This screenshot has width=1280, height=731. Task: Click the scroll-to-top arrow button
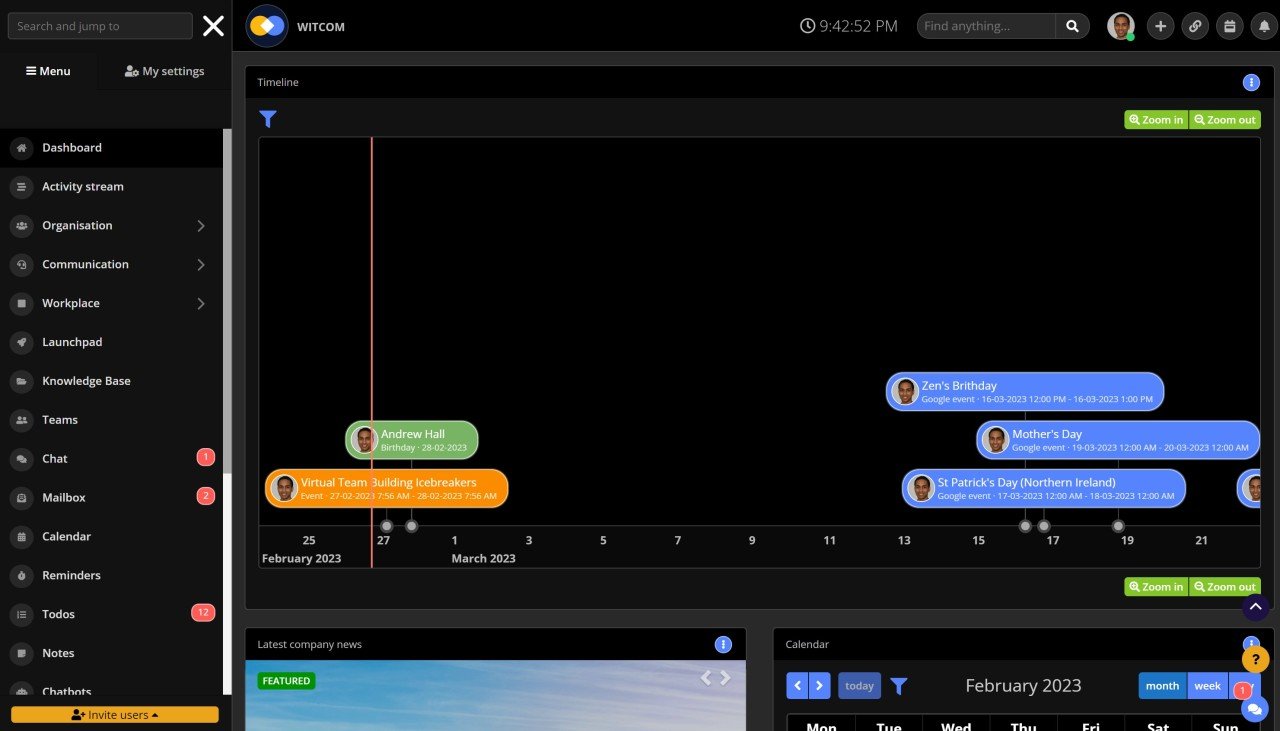tap(1255, 607)
